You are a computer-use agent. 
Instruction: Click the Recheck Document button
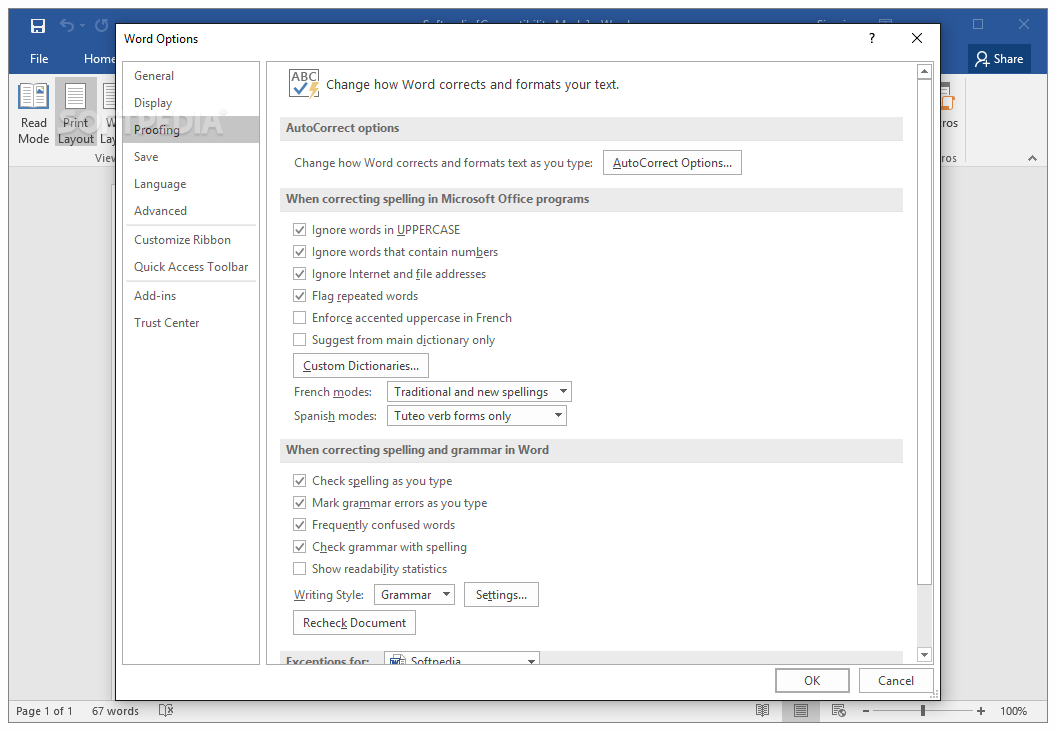click(354, 623)
